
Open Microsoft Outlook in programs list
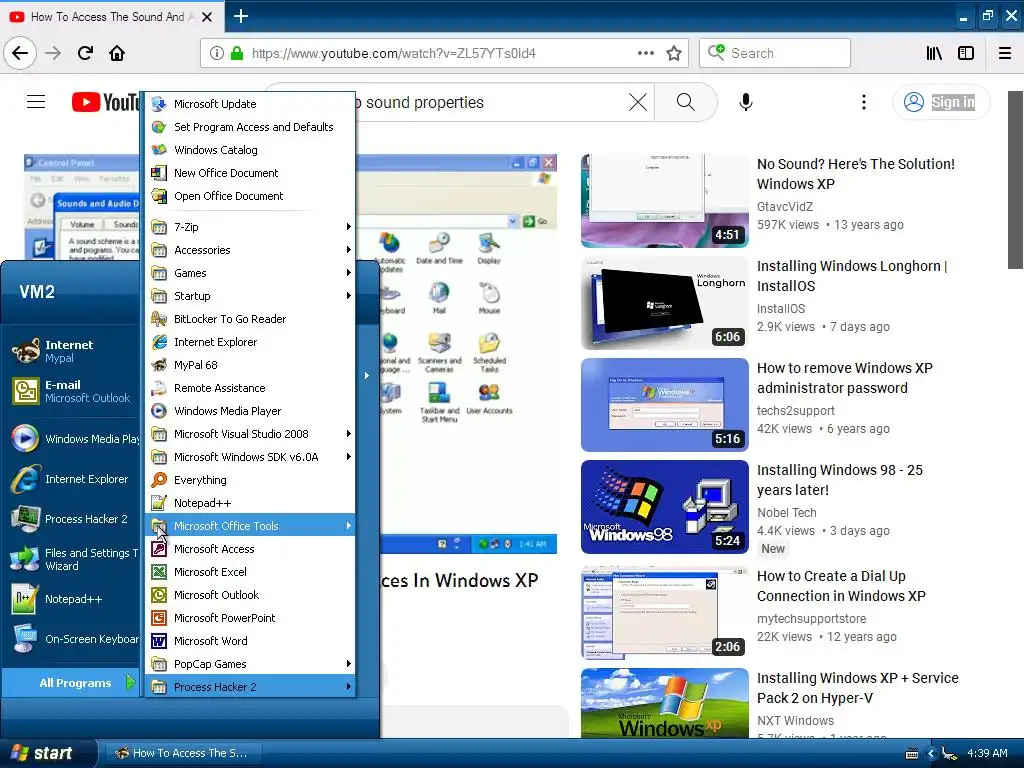click(x=250, y=594)
